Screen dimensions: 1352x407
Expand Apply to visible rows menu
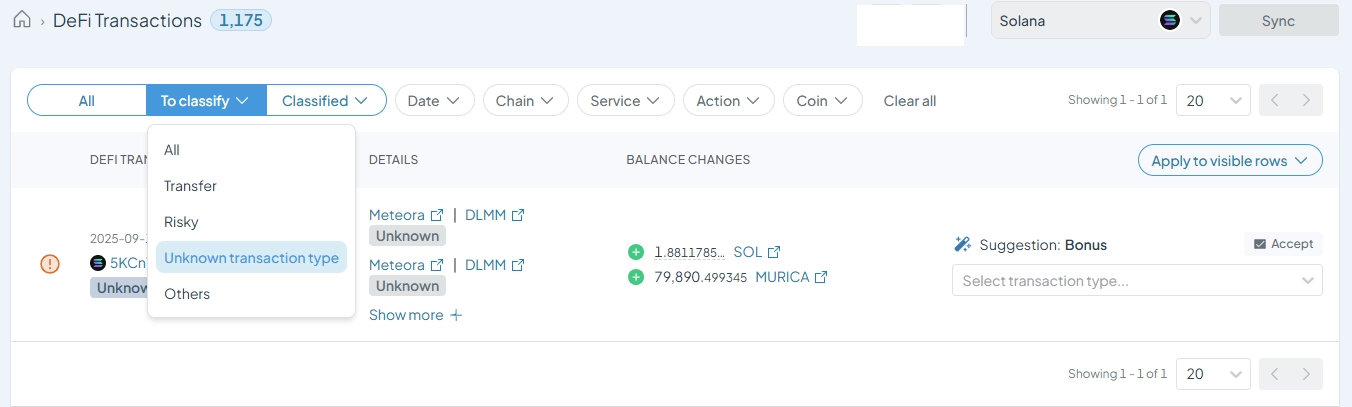pos(1230,160)
